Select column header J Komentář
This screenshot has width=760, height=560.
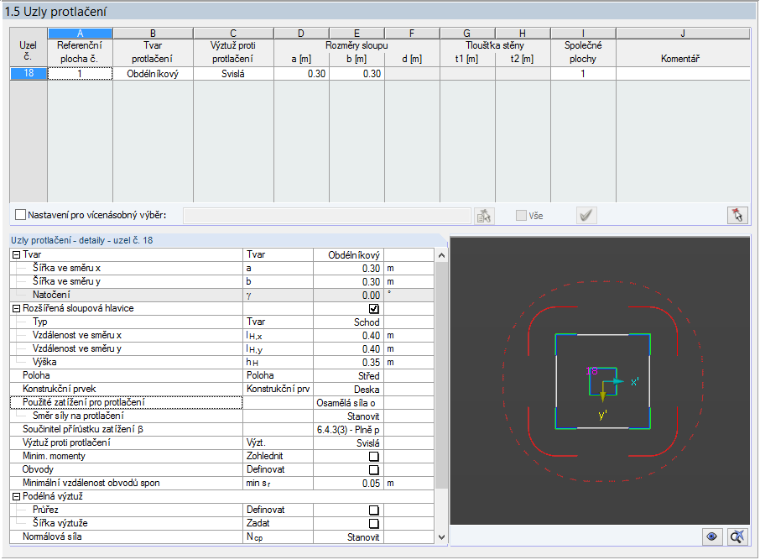pos(682,33)
